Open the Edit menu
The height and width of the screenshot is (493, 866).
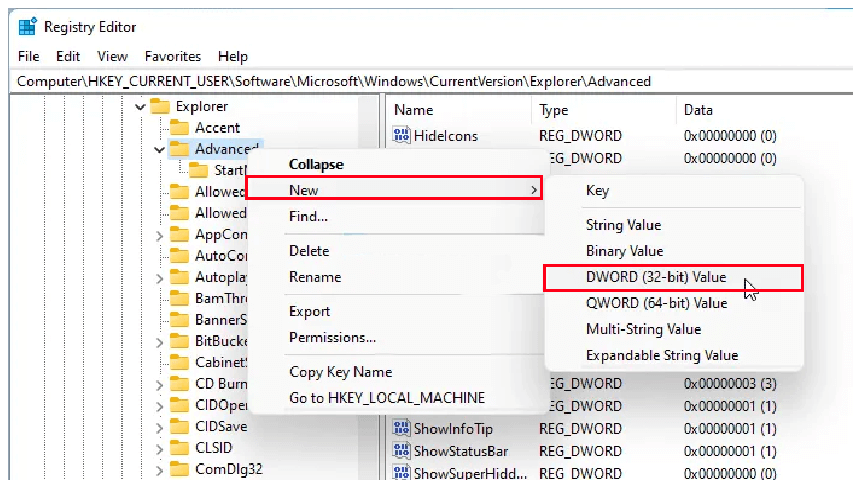pos(68,56)
